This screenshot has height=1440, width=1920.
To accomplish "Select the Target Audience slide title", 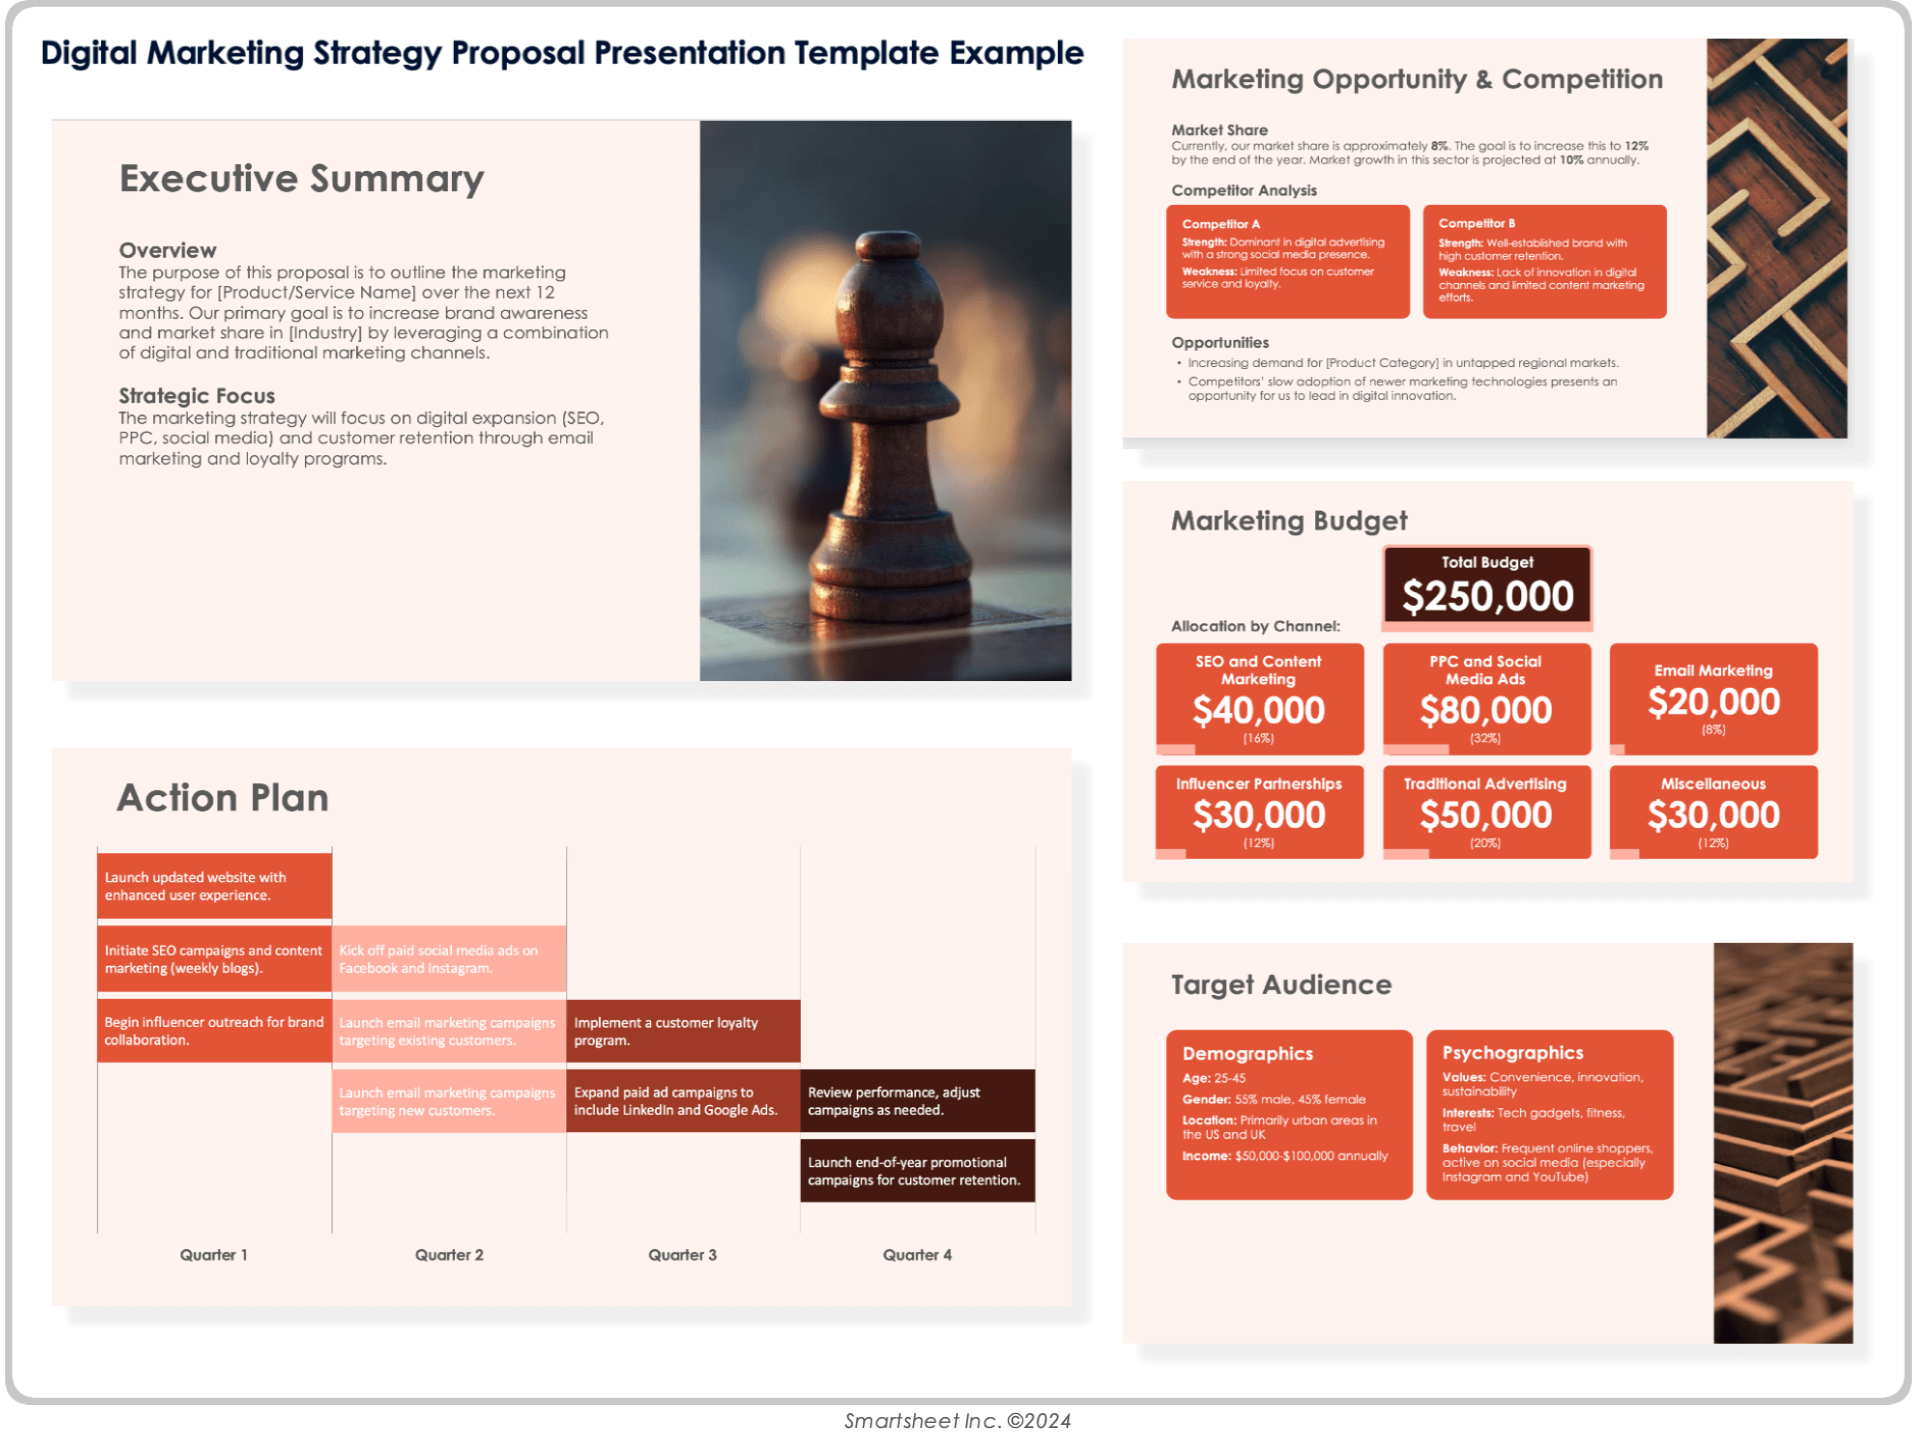I will pos(1281,985).
